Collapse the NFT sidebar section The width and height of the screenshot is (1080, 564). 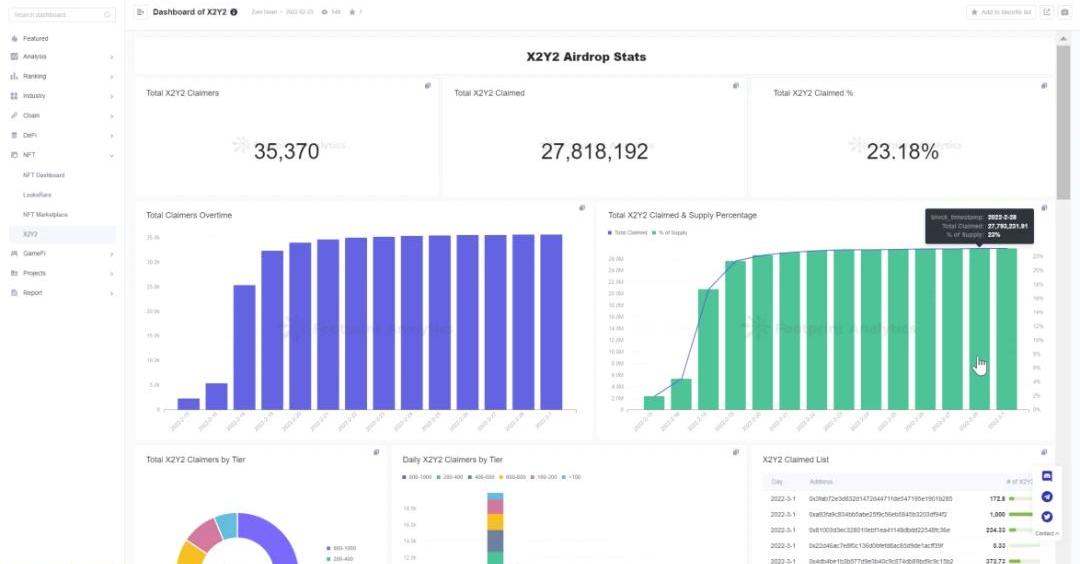[60, 155]
